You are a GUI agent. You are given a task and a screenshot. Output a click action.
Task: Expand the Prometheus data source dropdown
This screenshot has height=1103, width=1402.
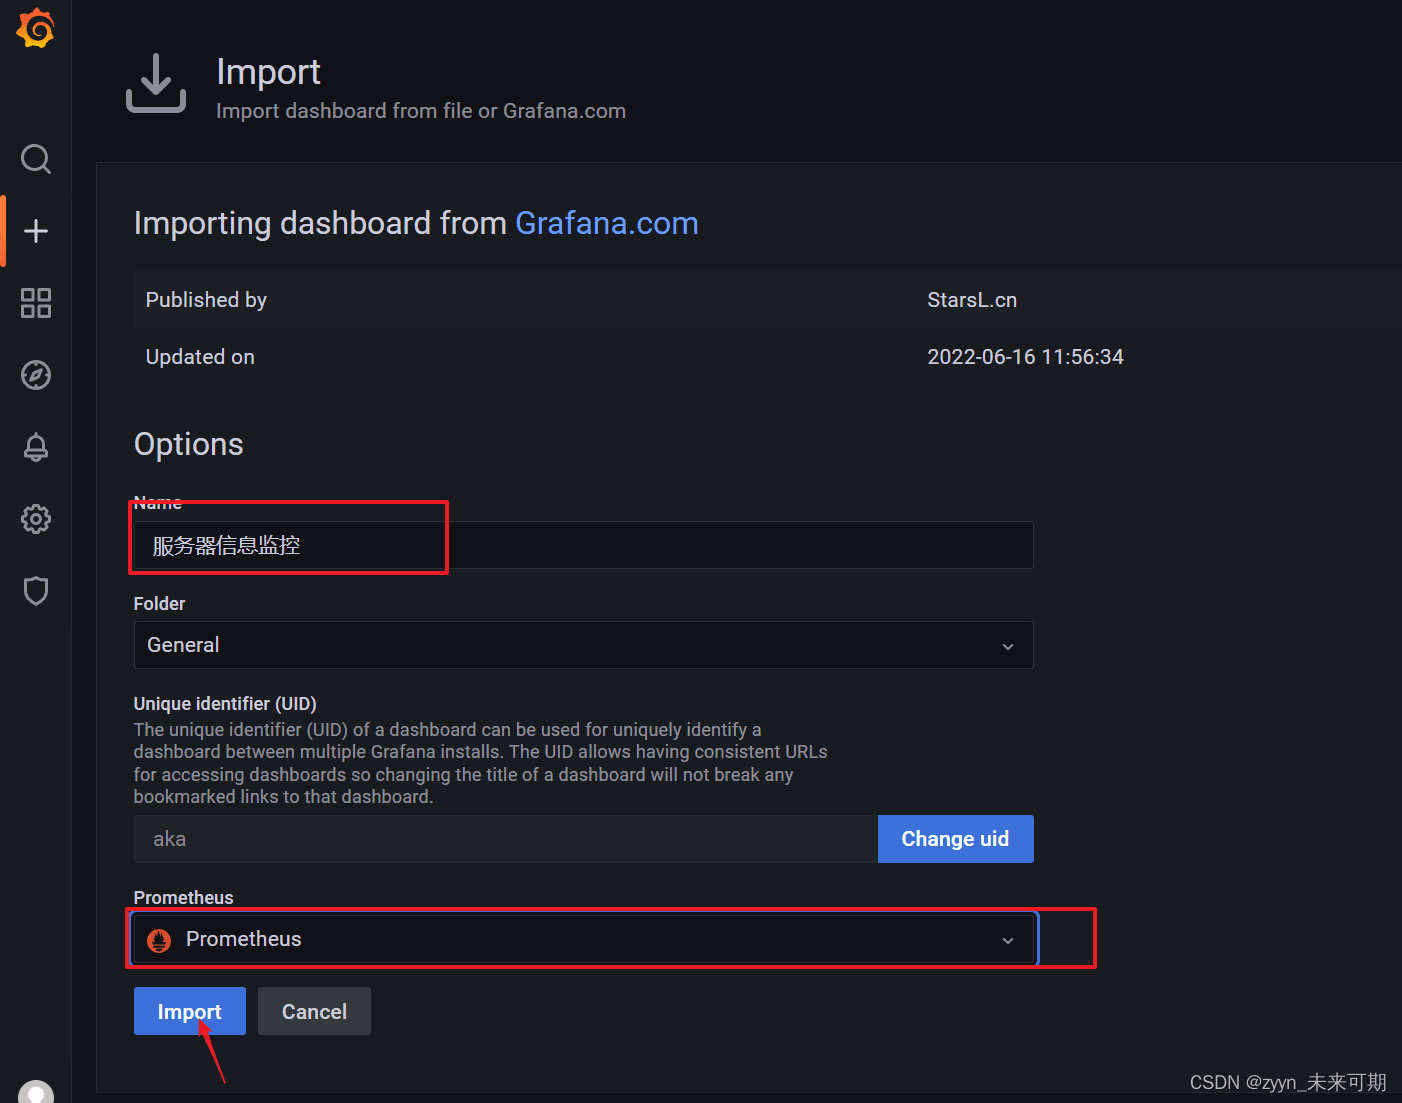pos(583,939)
